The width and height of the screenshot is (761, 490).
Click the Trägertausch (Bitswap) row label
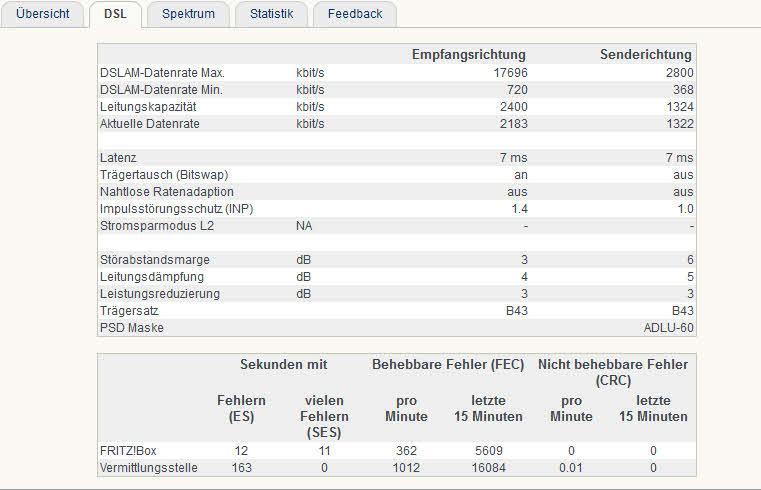(x=164, y=175)
